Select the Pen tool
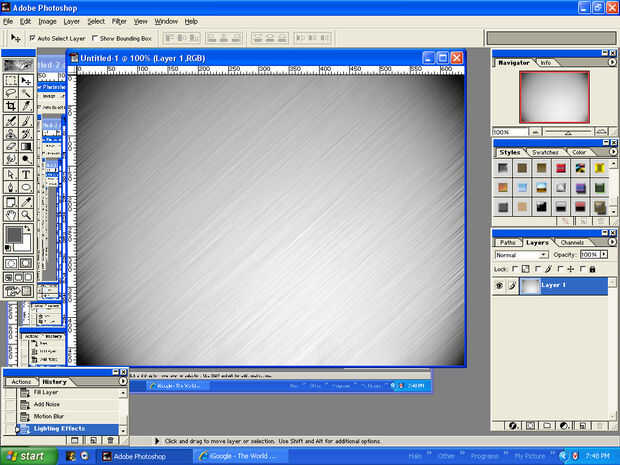Screen dimensions: 620x465 [x=11, y=187]
